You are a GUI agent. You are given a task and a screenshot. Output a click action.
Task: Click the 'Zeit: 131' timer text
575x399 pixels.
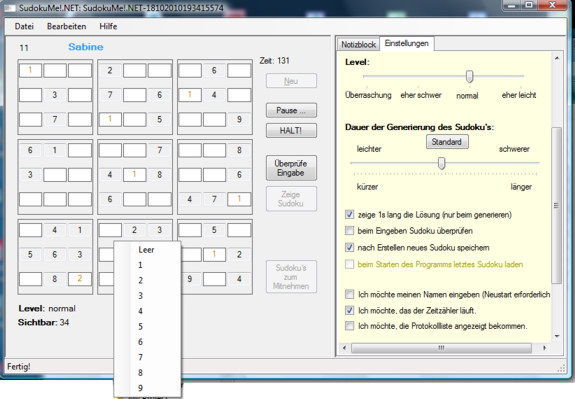[x=274, y=61]
